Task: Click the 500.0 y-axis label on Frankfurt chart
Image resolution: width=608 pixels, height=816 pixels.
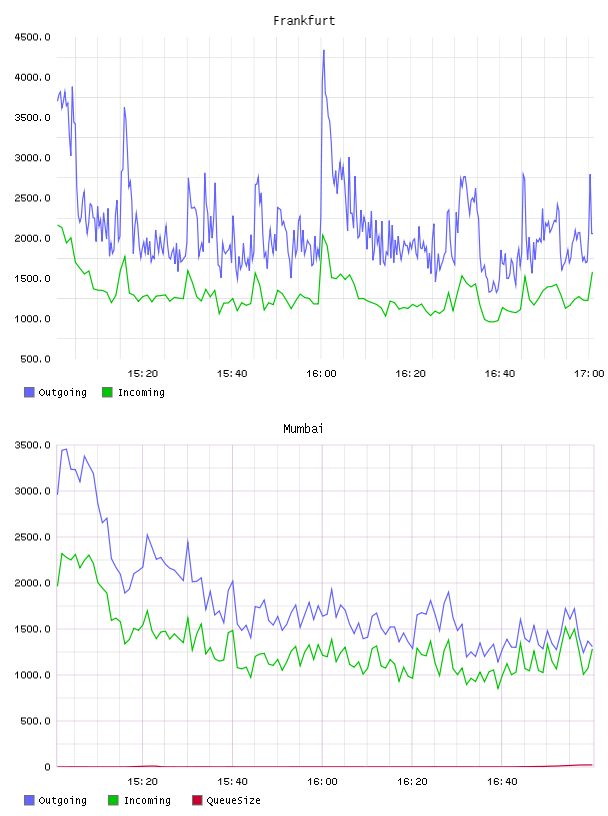Action: point(35,359)
